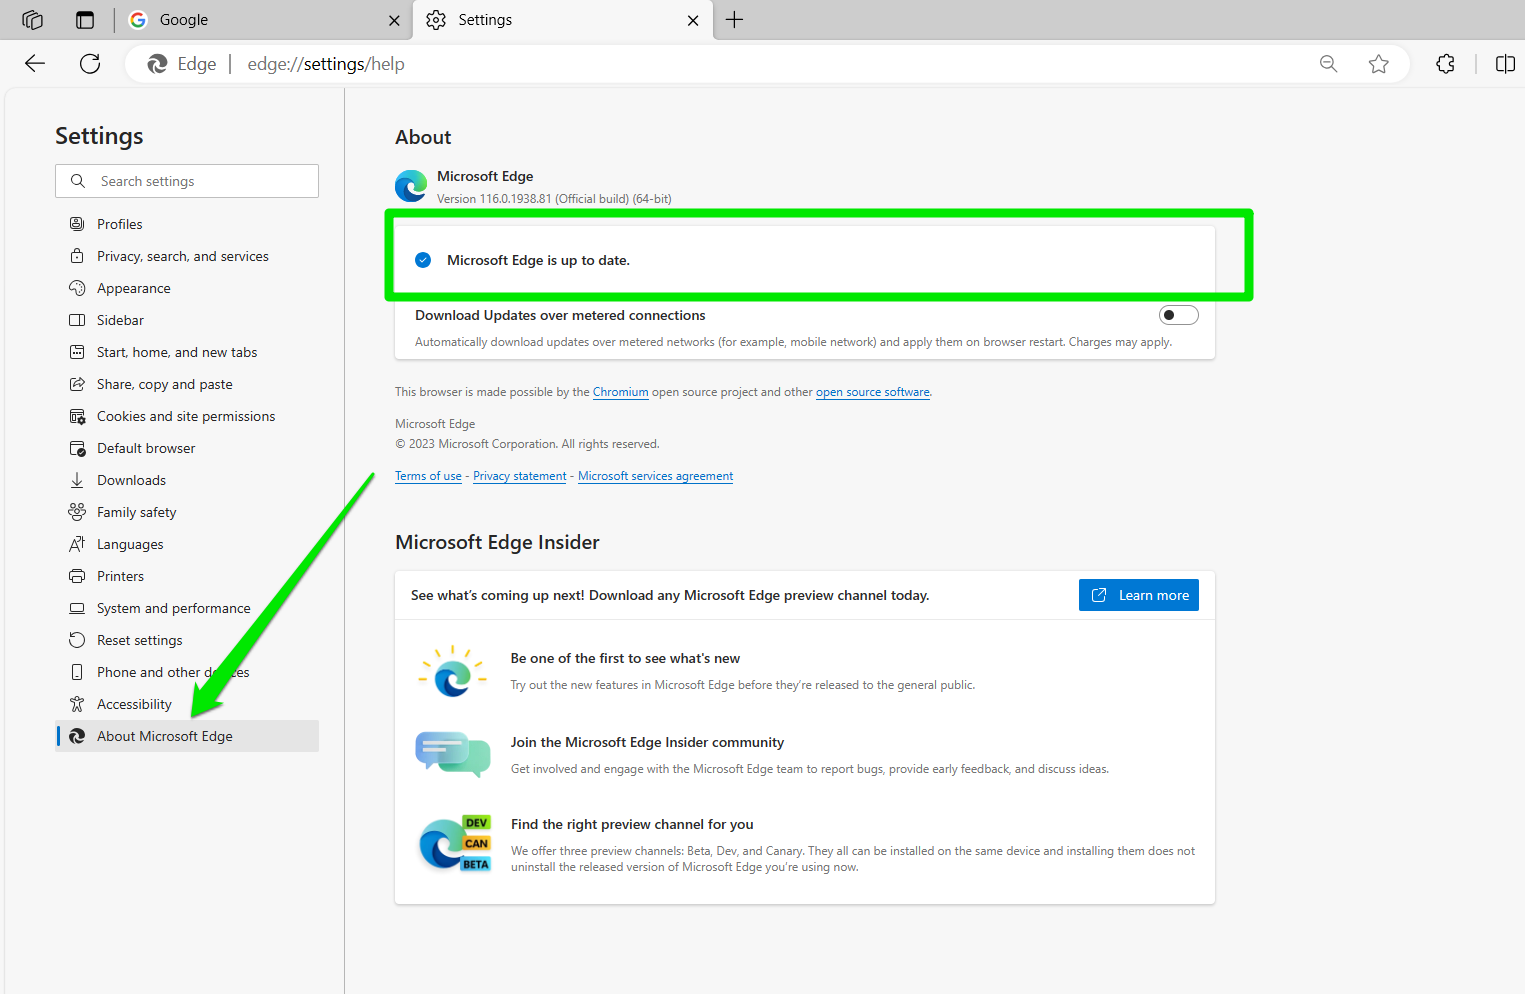Image resolution: width=1525 pixels, height=994 pixels.
Task: Open the Extensions puzzle icon
Action: pos(1445,64)
